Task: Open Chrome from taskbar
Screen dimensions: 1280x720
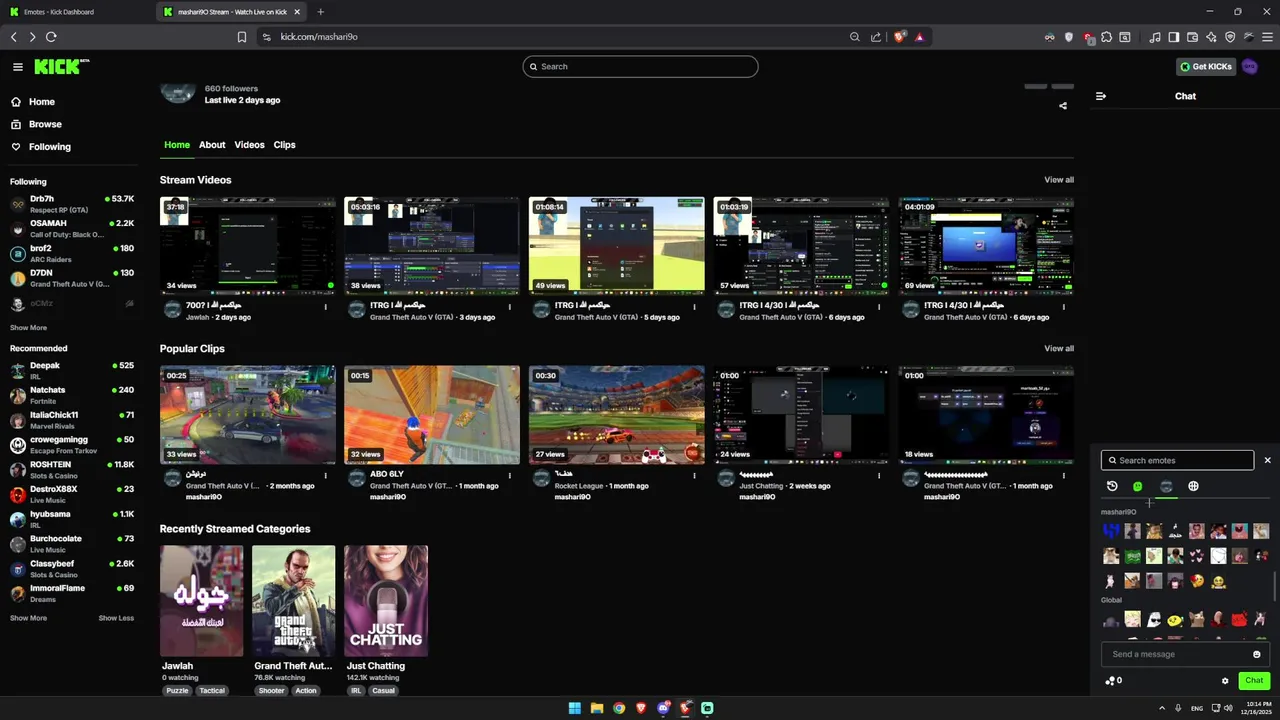Action: pos(619,708)
